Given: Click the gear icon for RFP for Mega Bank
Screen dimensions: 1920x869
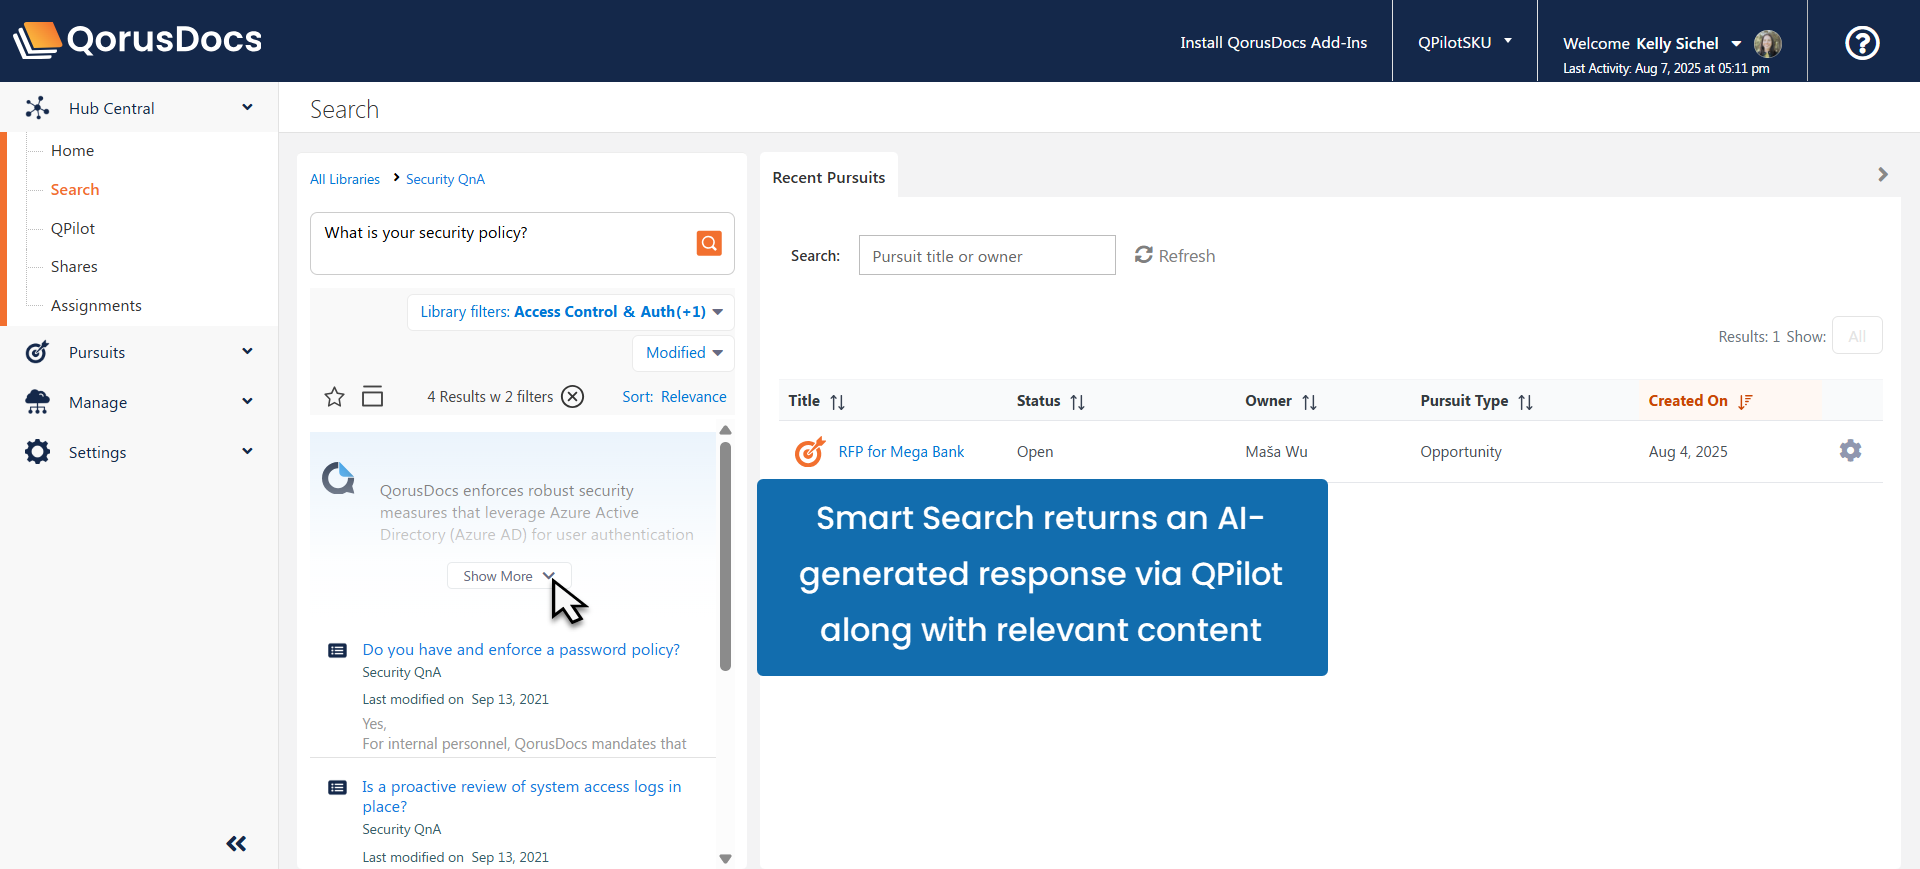Looking at the screenshot, I should (1850, 451).
